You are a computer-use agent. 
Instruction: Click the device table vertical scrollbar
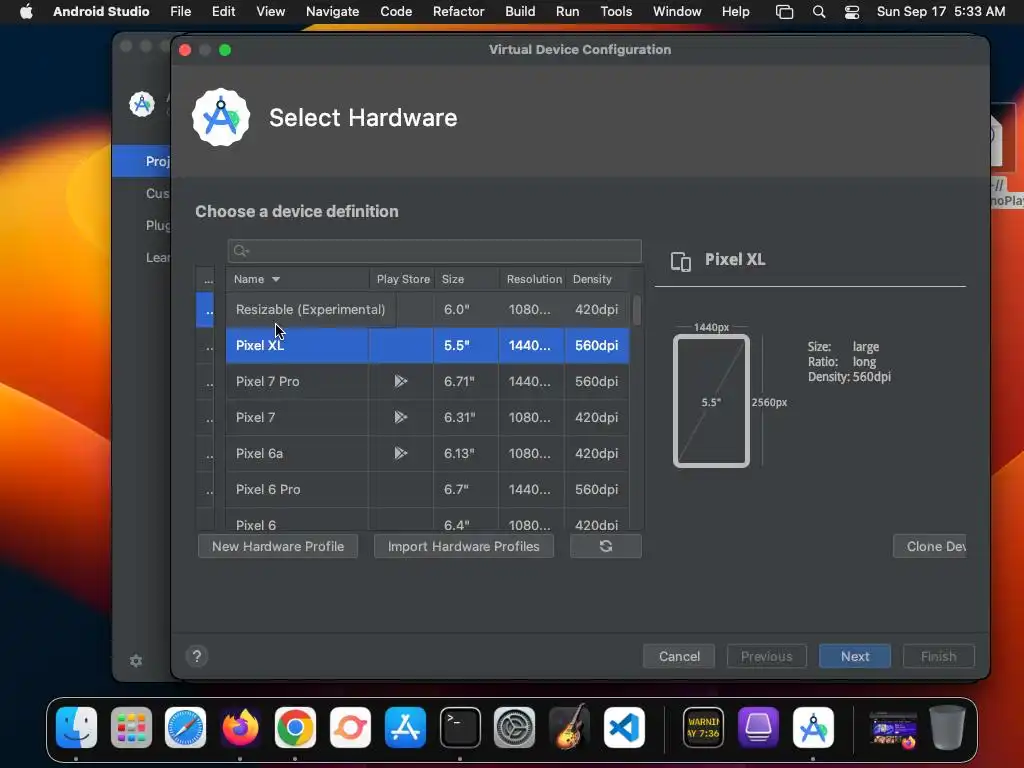(637, 310)
